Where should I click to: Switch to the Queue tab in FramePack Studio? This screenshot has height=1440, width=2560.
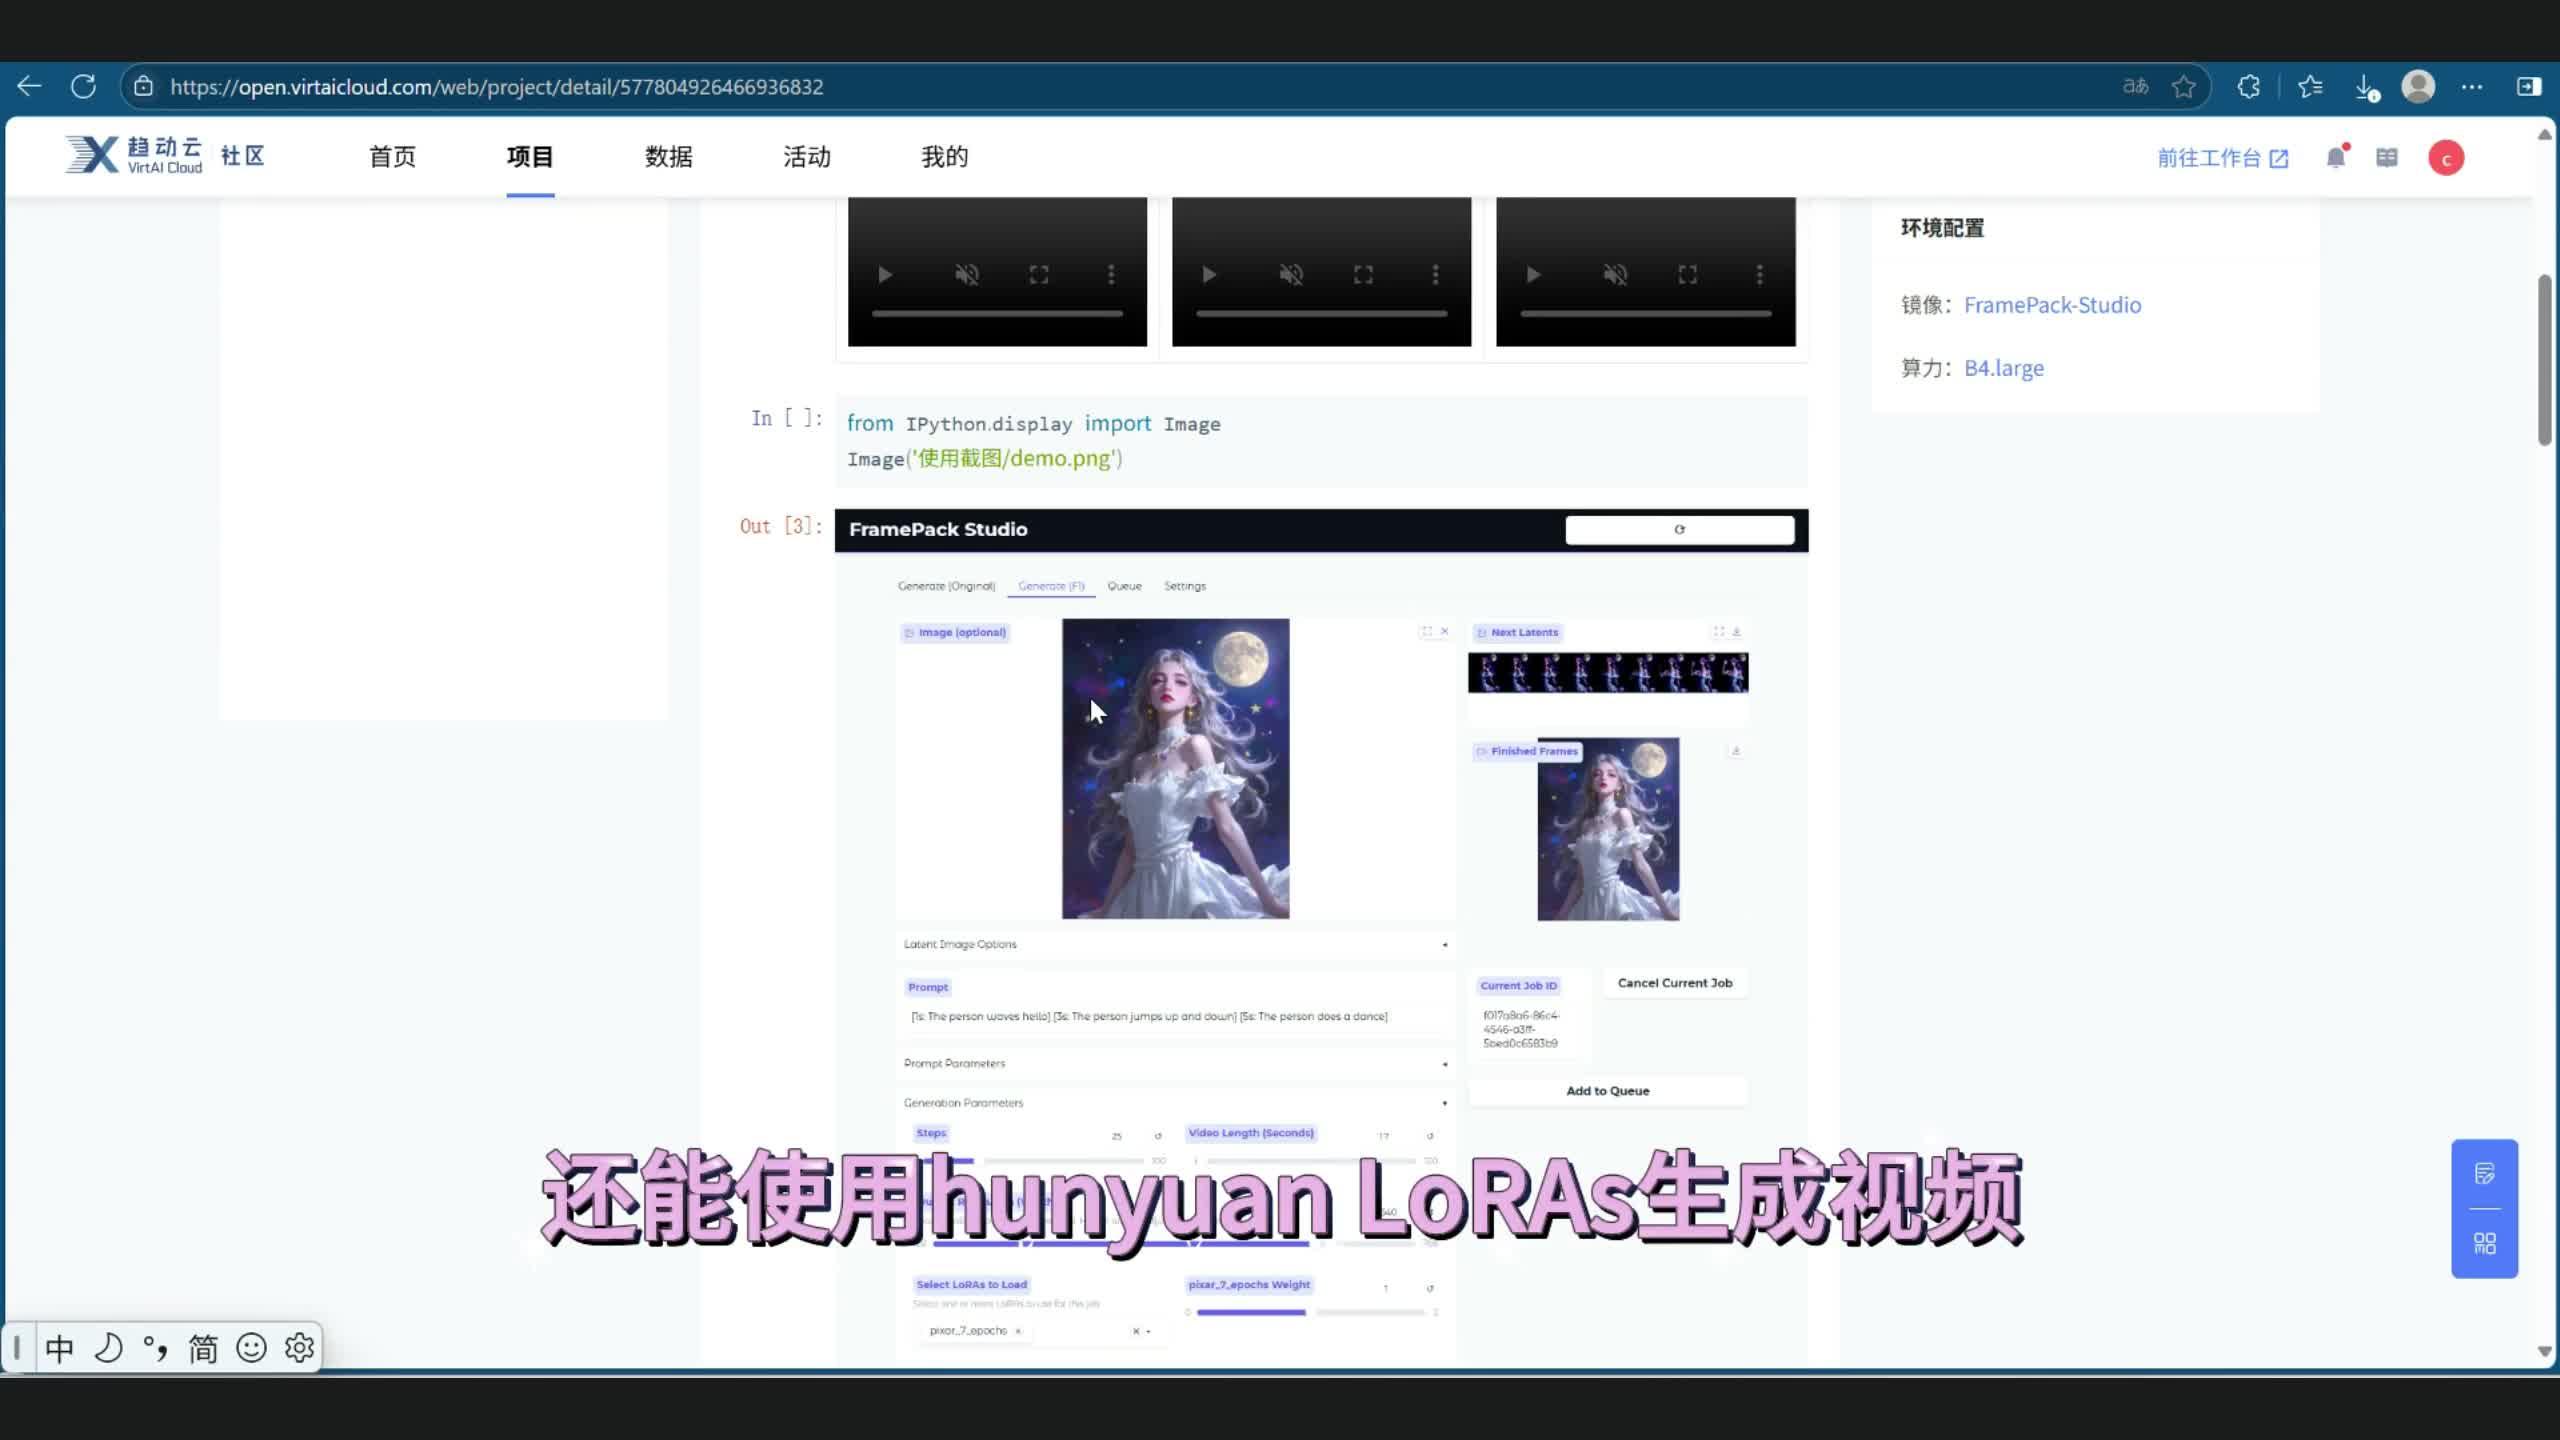(1124, 586)
